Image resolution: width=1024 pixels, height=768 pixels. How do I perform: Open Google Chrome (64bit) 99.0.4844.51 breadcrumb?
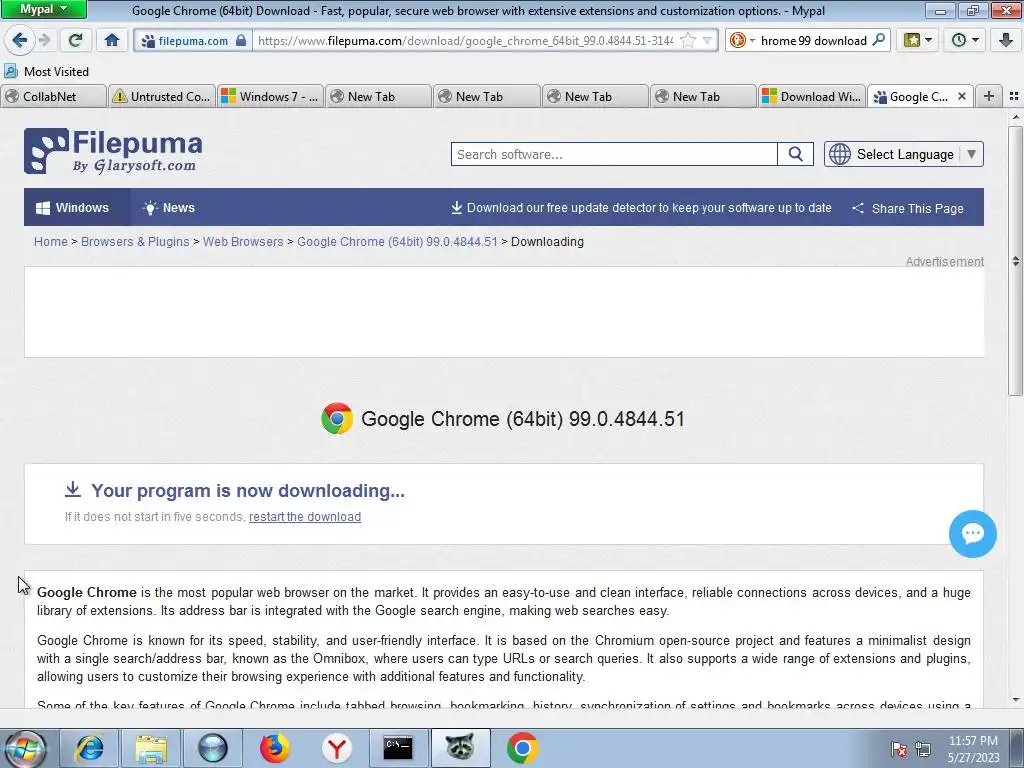point(397,242)
